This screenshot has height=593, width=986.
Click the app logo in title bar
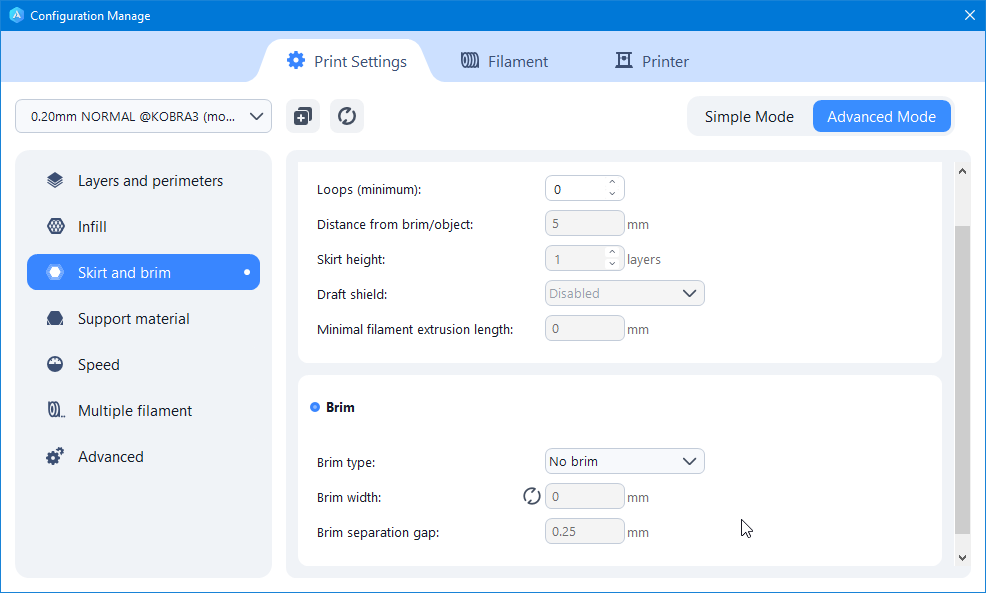click(16, 15)
